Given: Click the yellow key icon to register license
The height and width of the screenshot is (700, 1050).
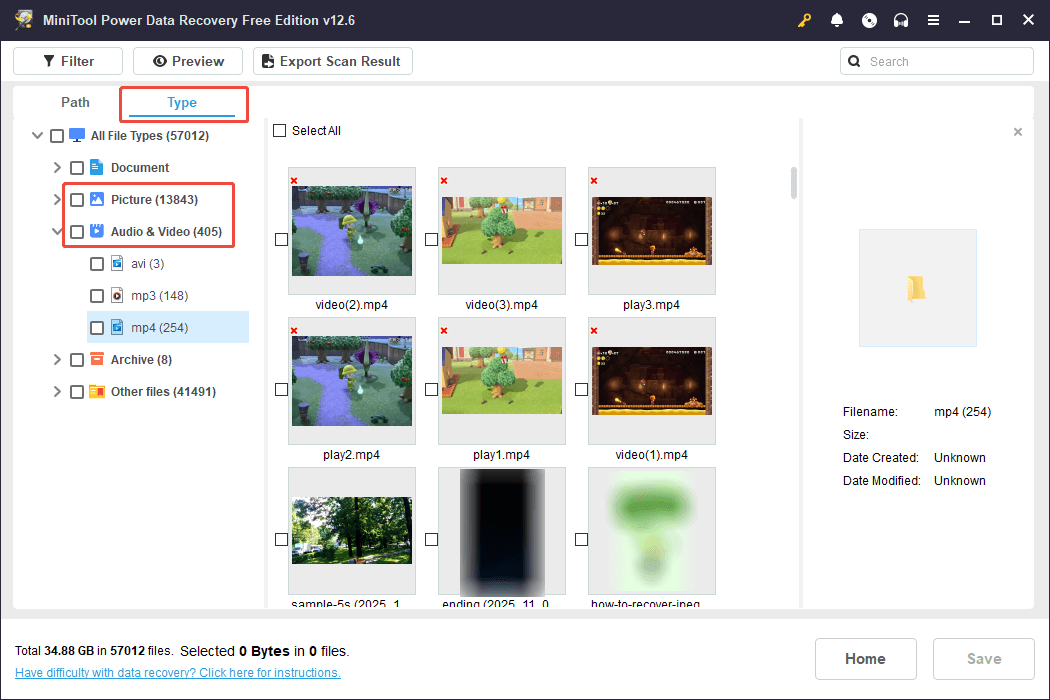Looking at the screenshot, I should coord(804,19).
